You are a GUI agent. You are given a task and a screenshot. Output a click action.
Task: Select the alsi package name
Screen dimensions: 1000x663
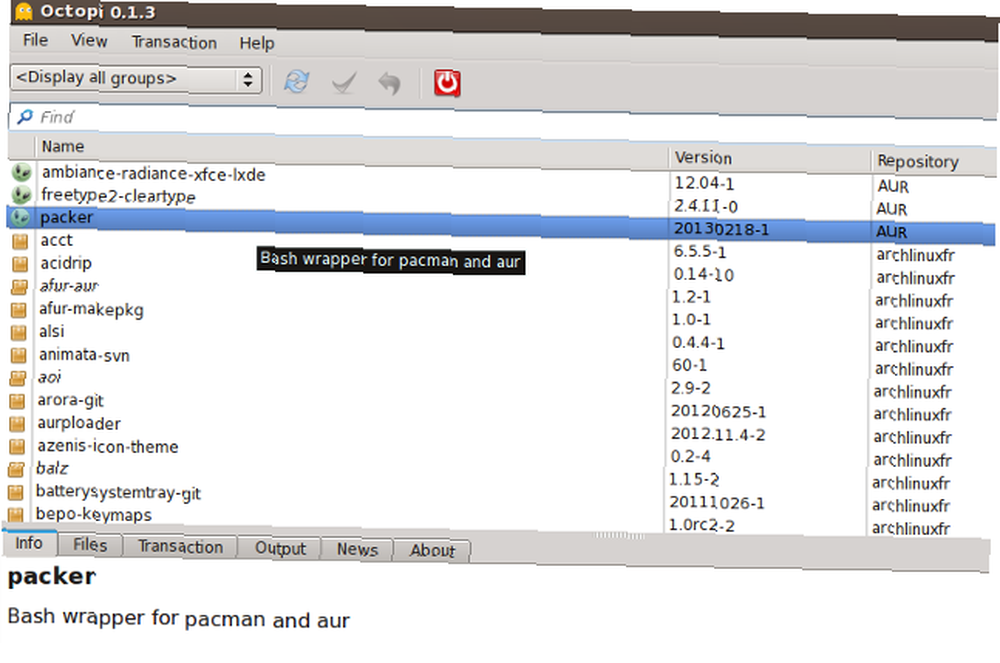click(51, 332)
